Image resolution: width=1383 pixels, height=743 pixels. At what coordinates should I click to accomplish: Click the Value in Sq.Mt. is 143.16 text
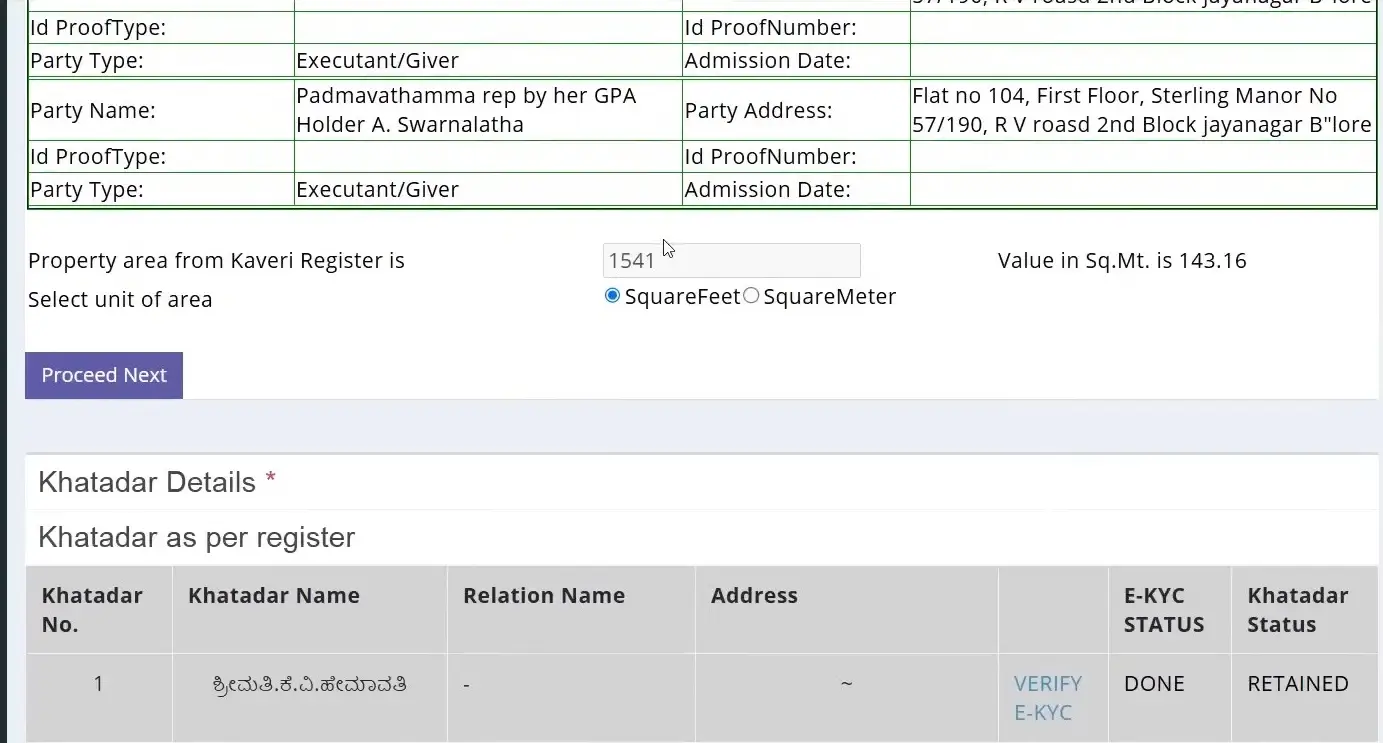[1122, 261]
